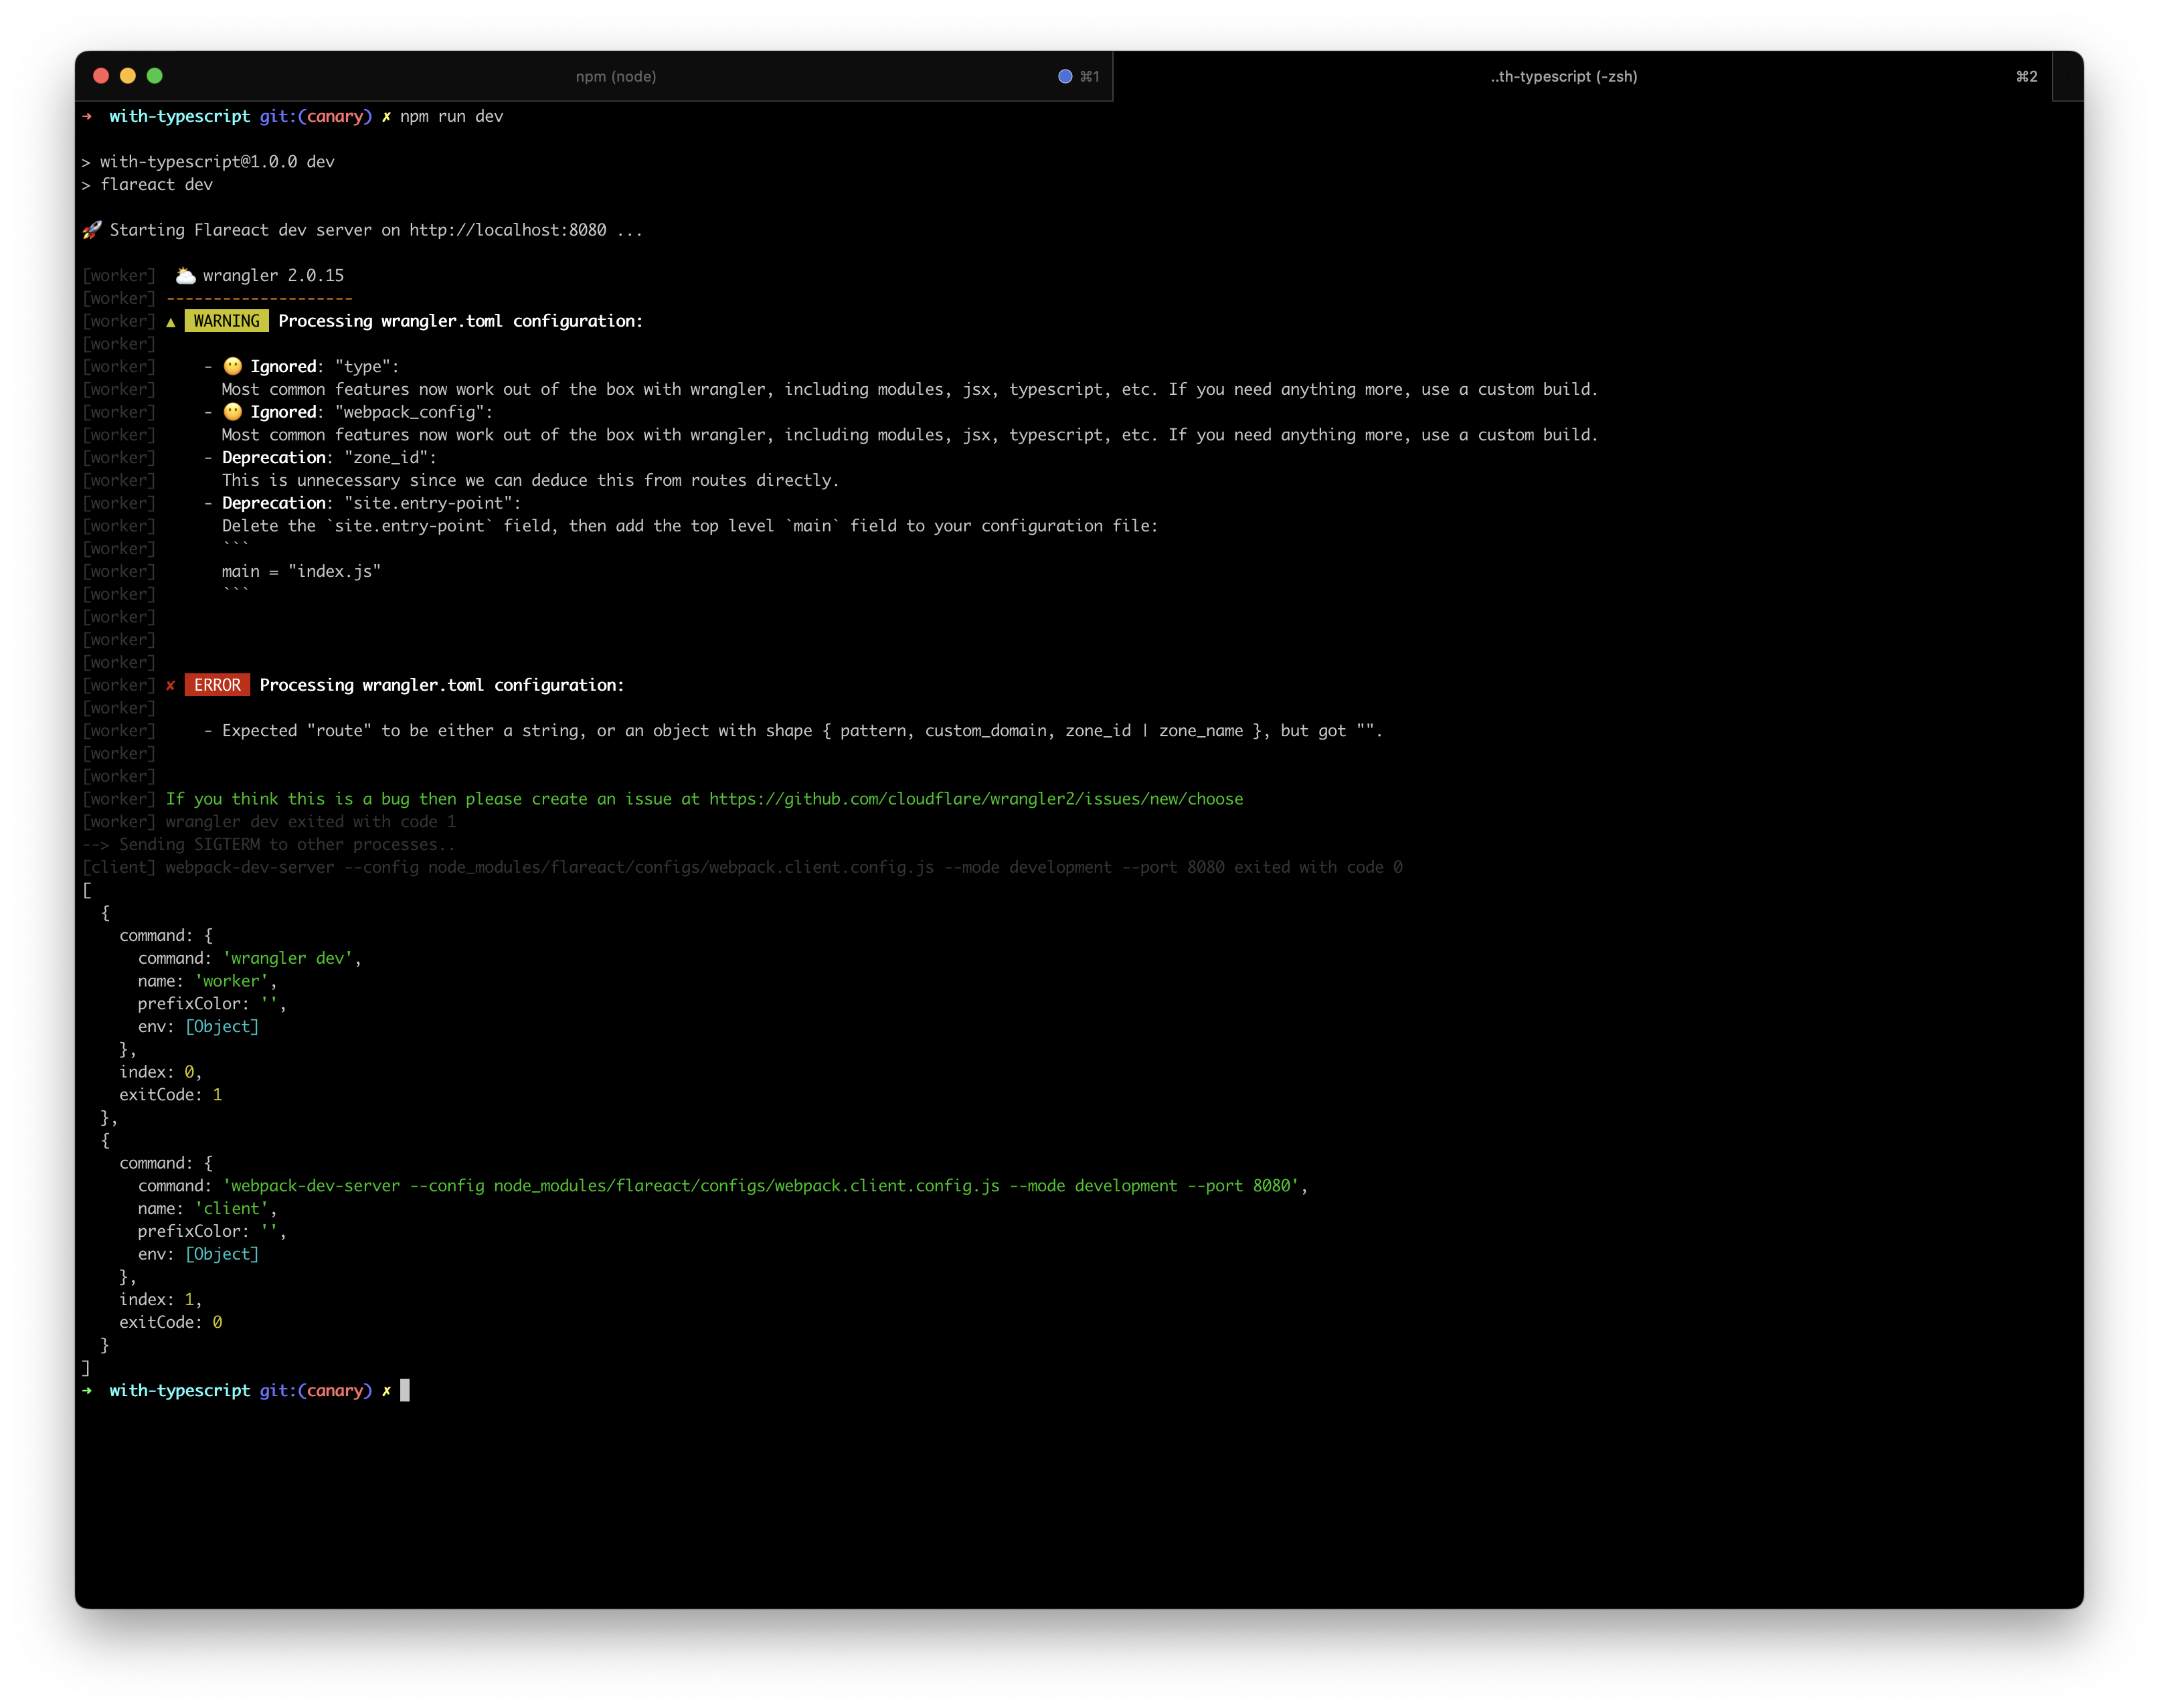Click the red cross before the ERROR badge
The image size is (2159, 1708).
point(172,685)
